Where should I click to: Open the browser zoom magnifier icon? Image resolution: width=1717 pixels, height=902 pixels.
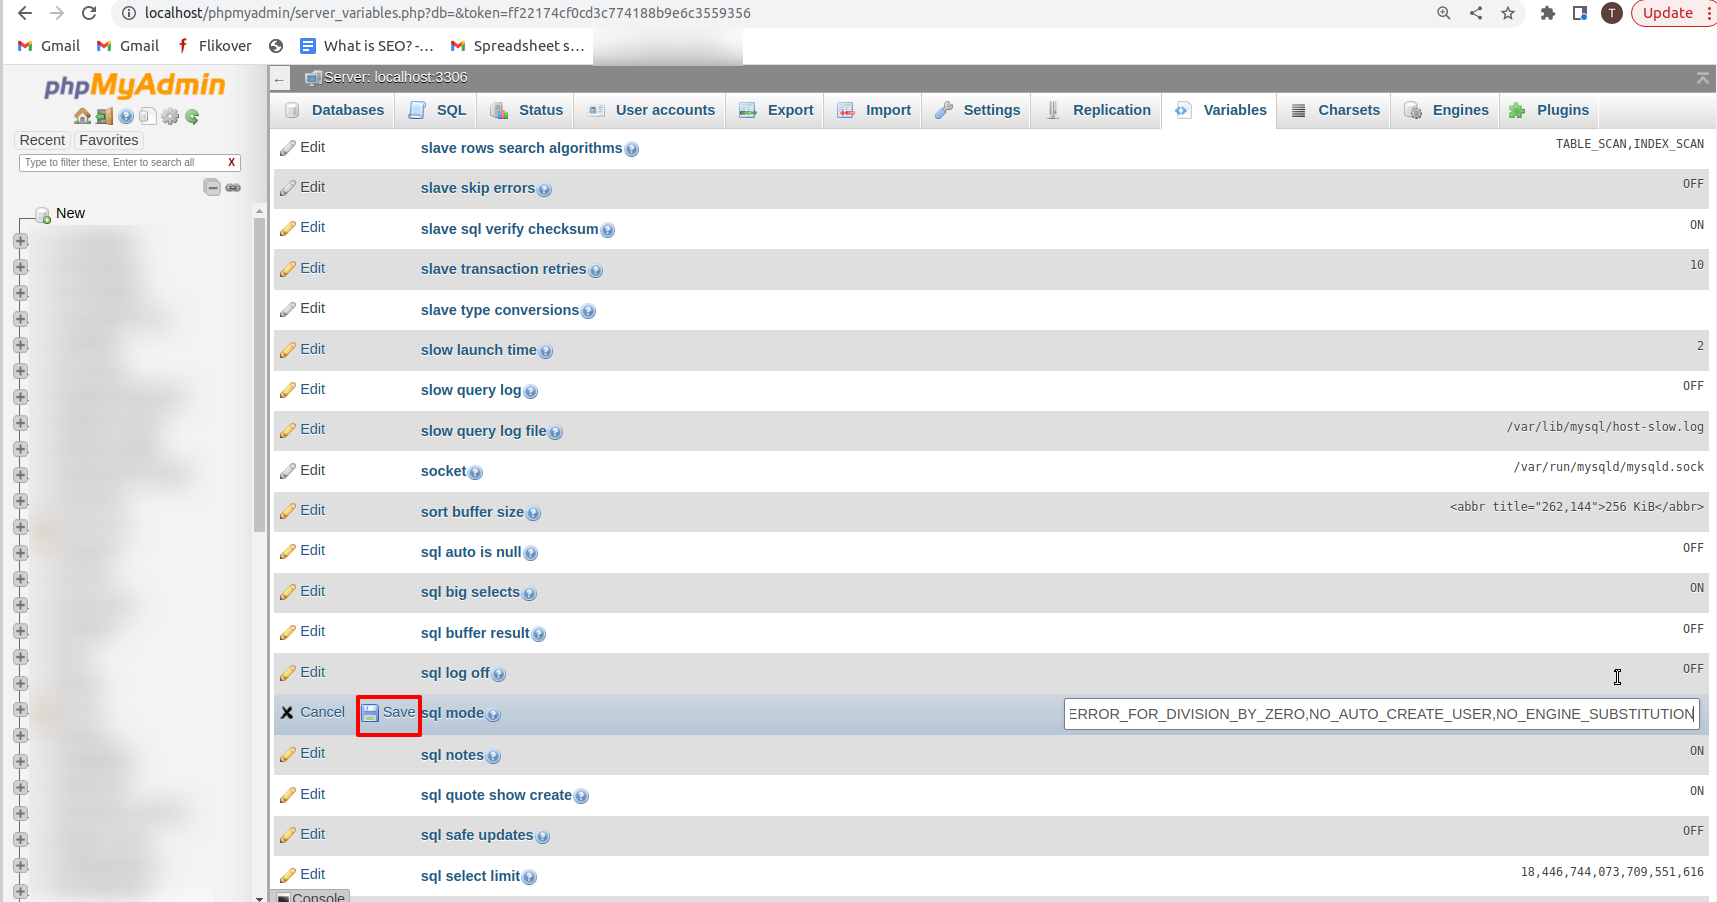[x=1444, y=13]
